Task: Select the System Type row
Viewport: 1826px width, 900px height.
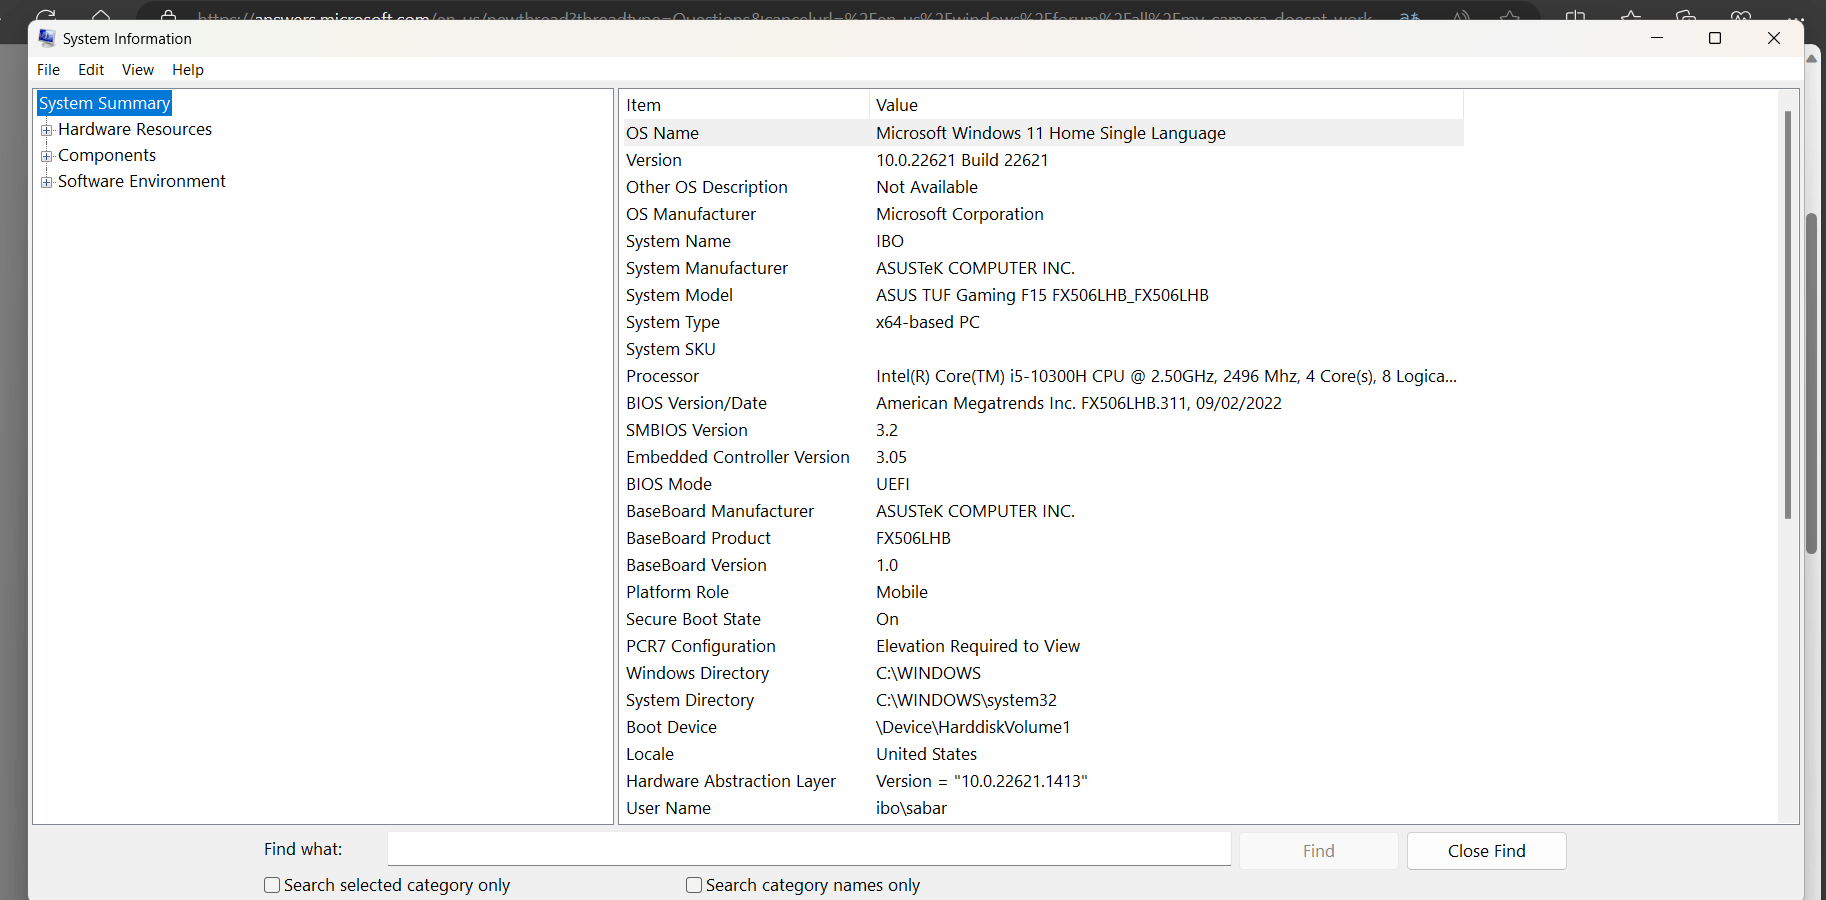Action: [x=1043, y=322]
